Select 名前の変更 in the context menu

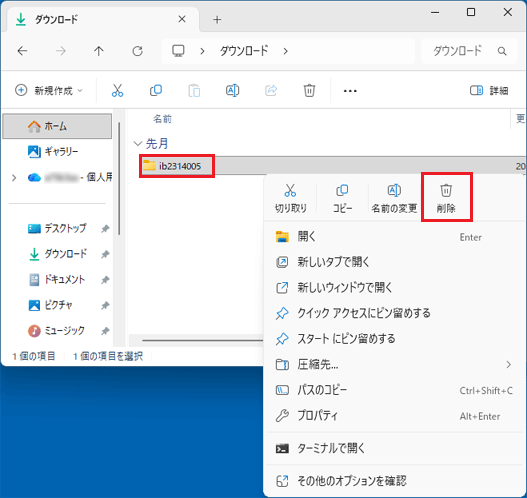point(394,198)
